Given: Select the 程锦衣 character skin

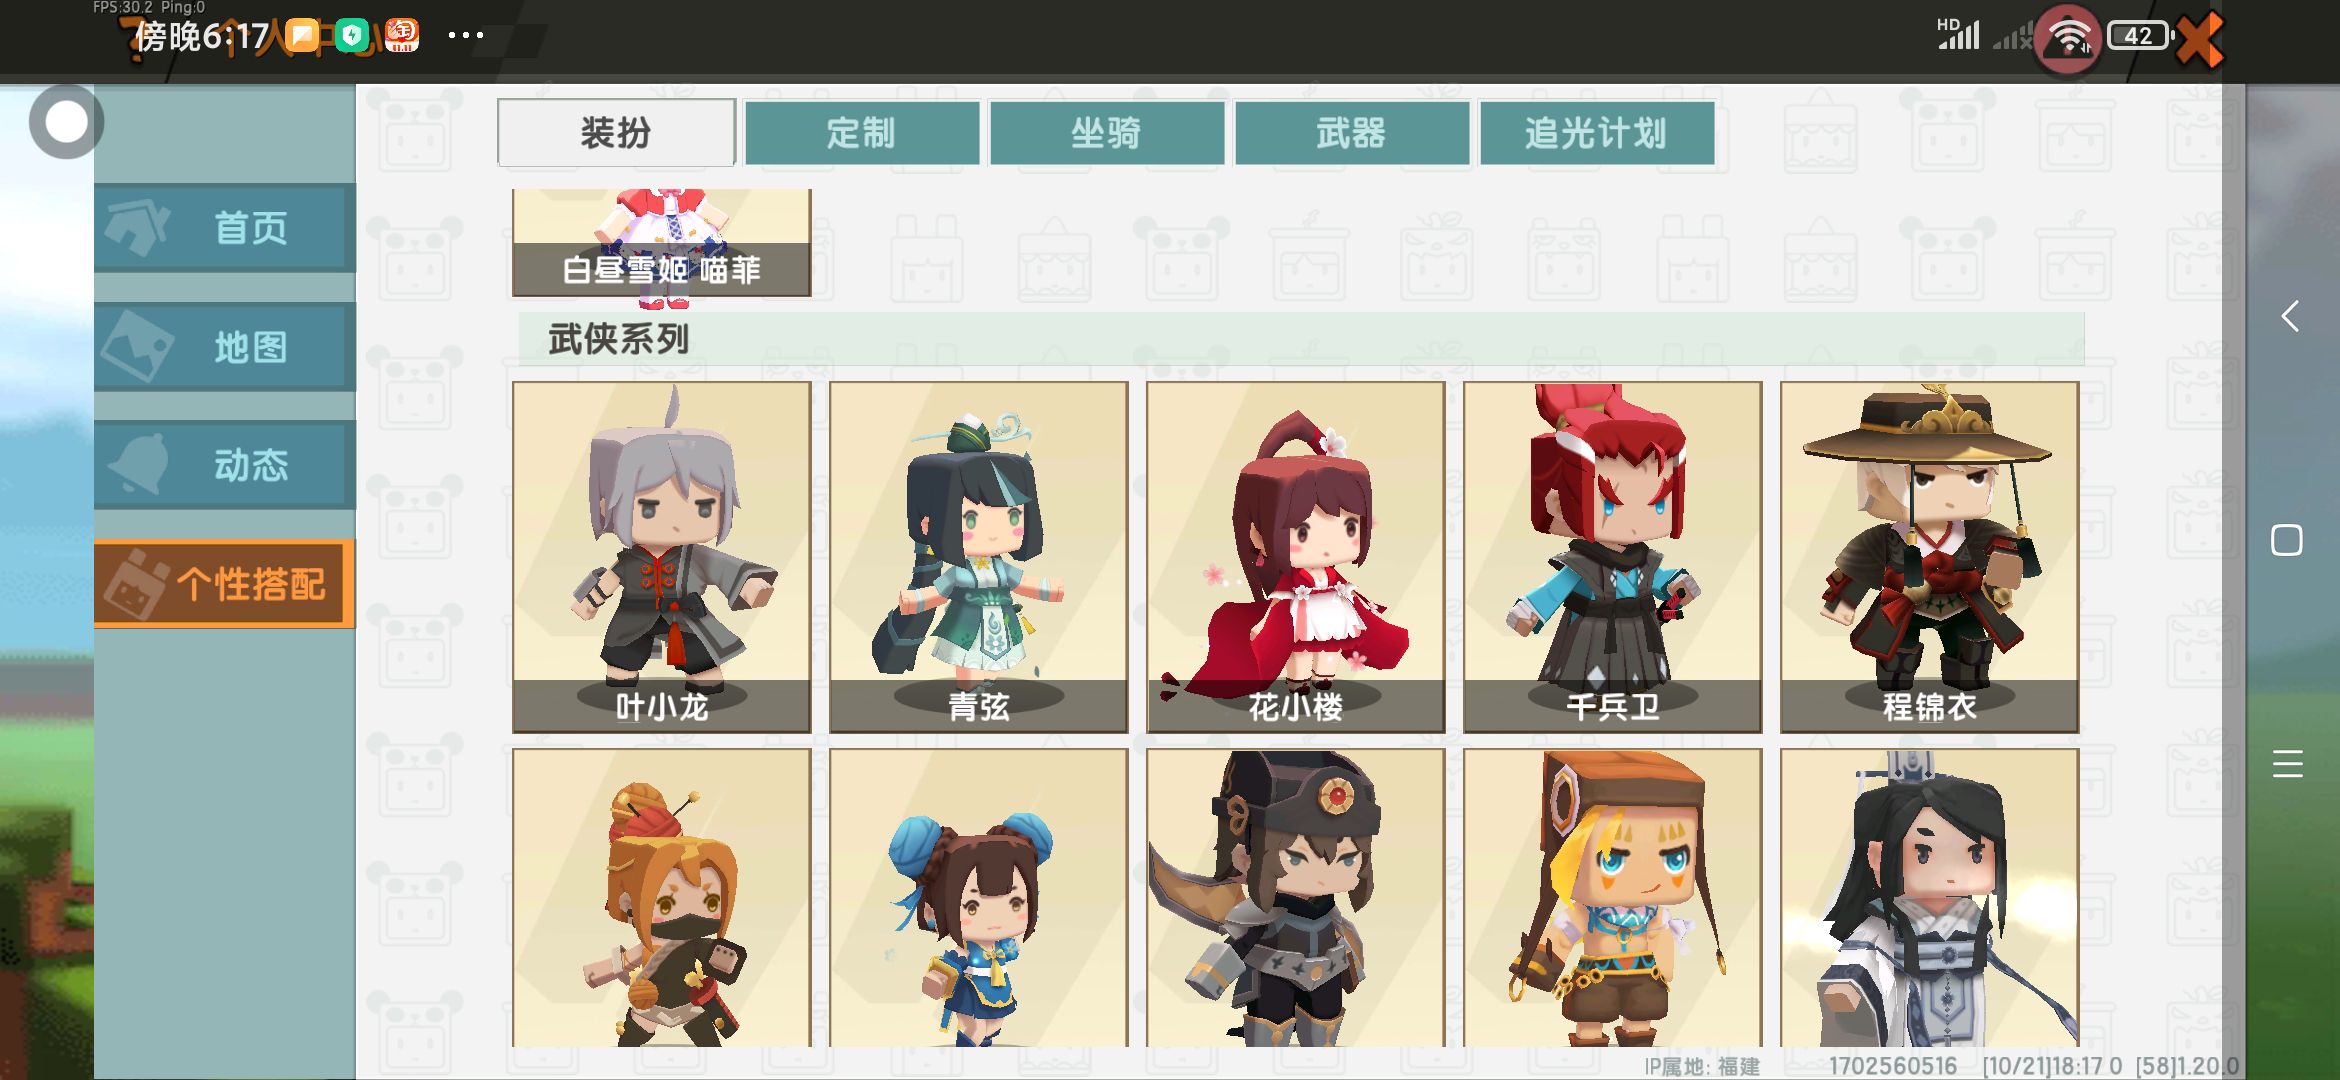Looking at the screenshot, I should pyautogui.click(x=1929, y=557).
